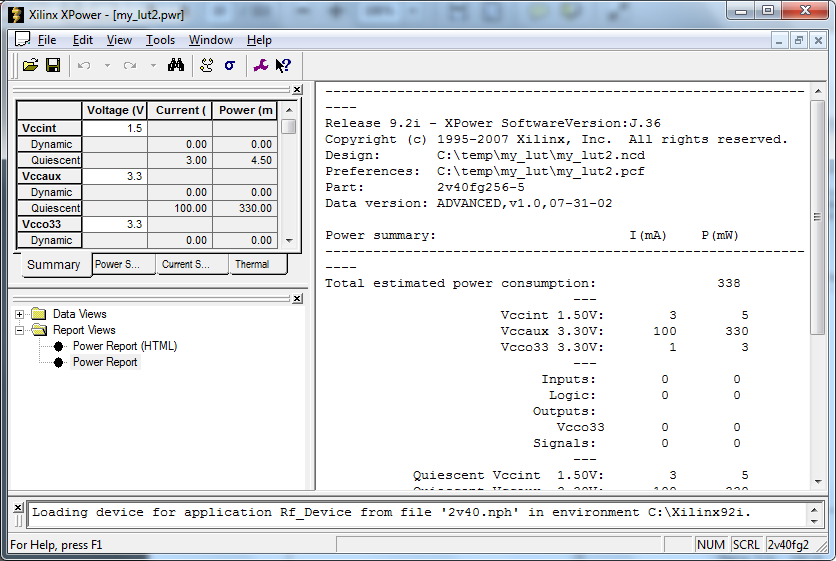Open the Window menu
Screen dimensions: 836x561
[x=211, y=40]
